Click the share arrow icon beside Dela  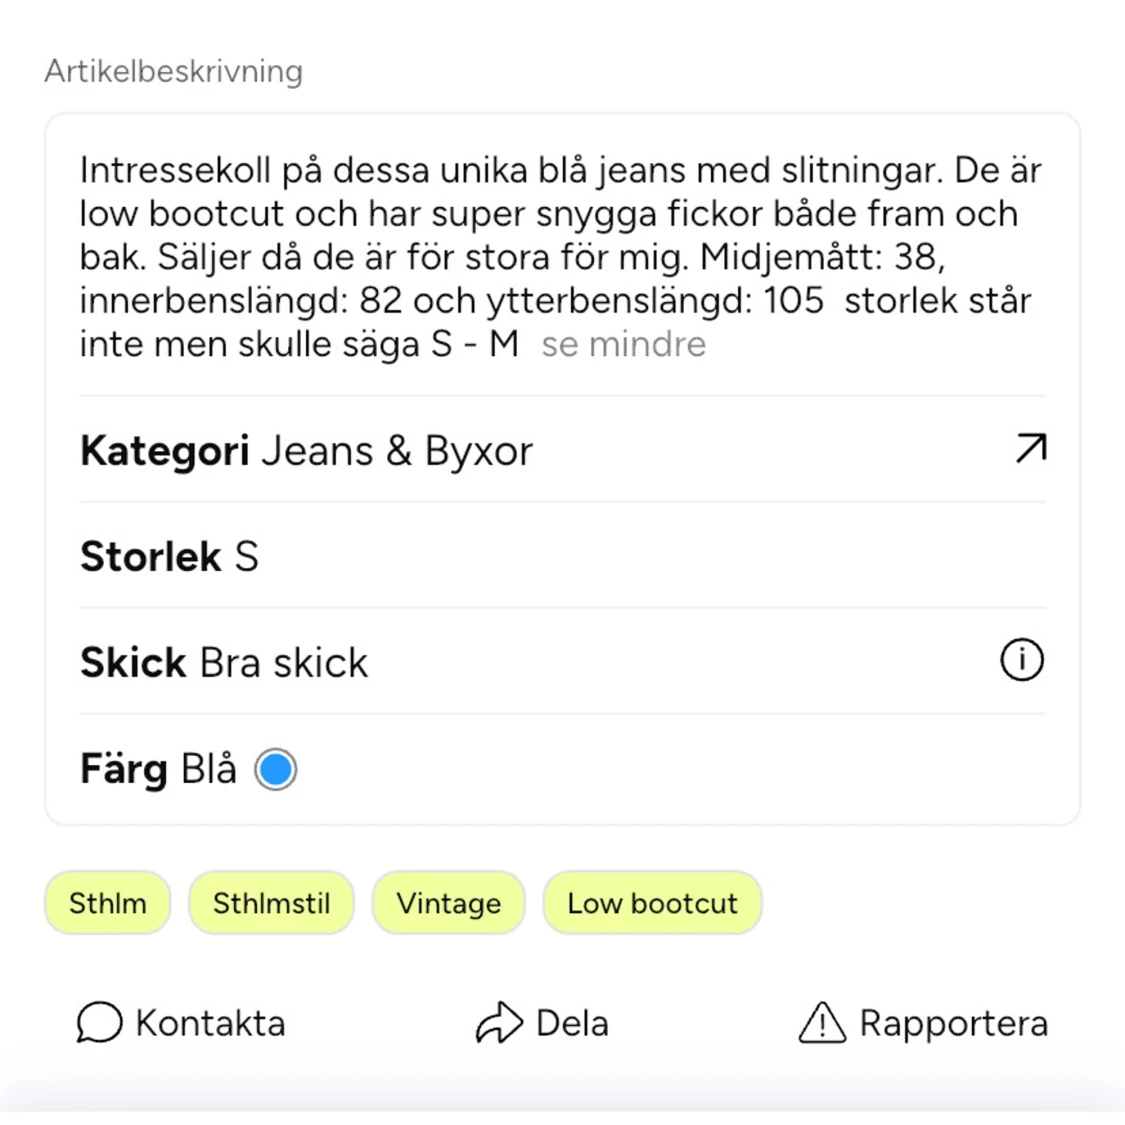coord(499,1023)
